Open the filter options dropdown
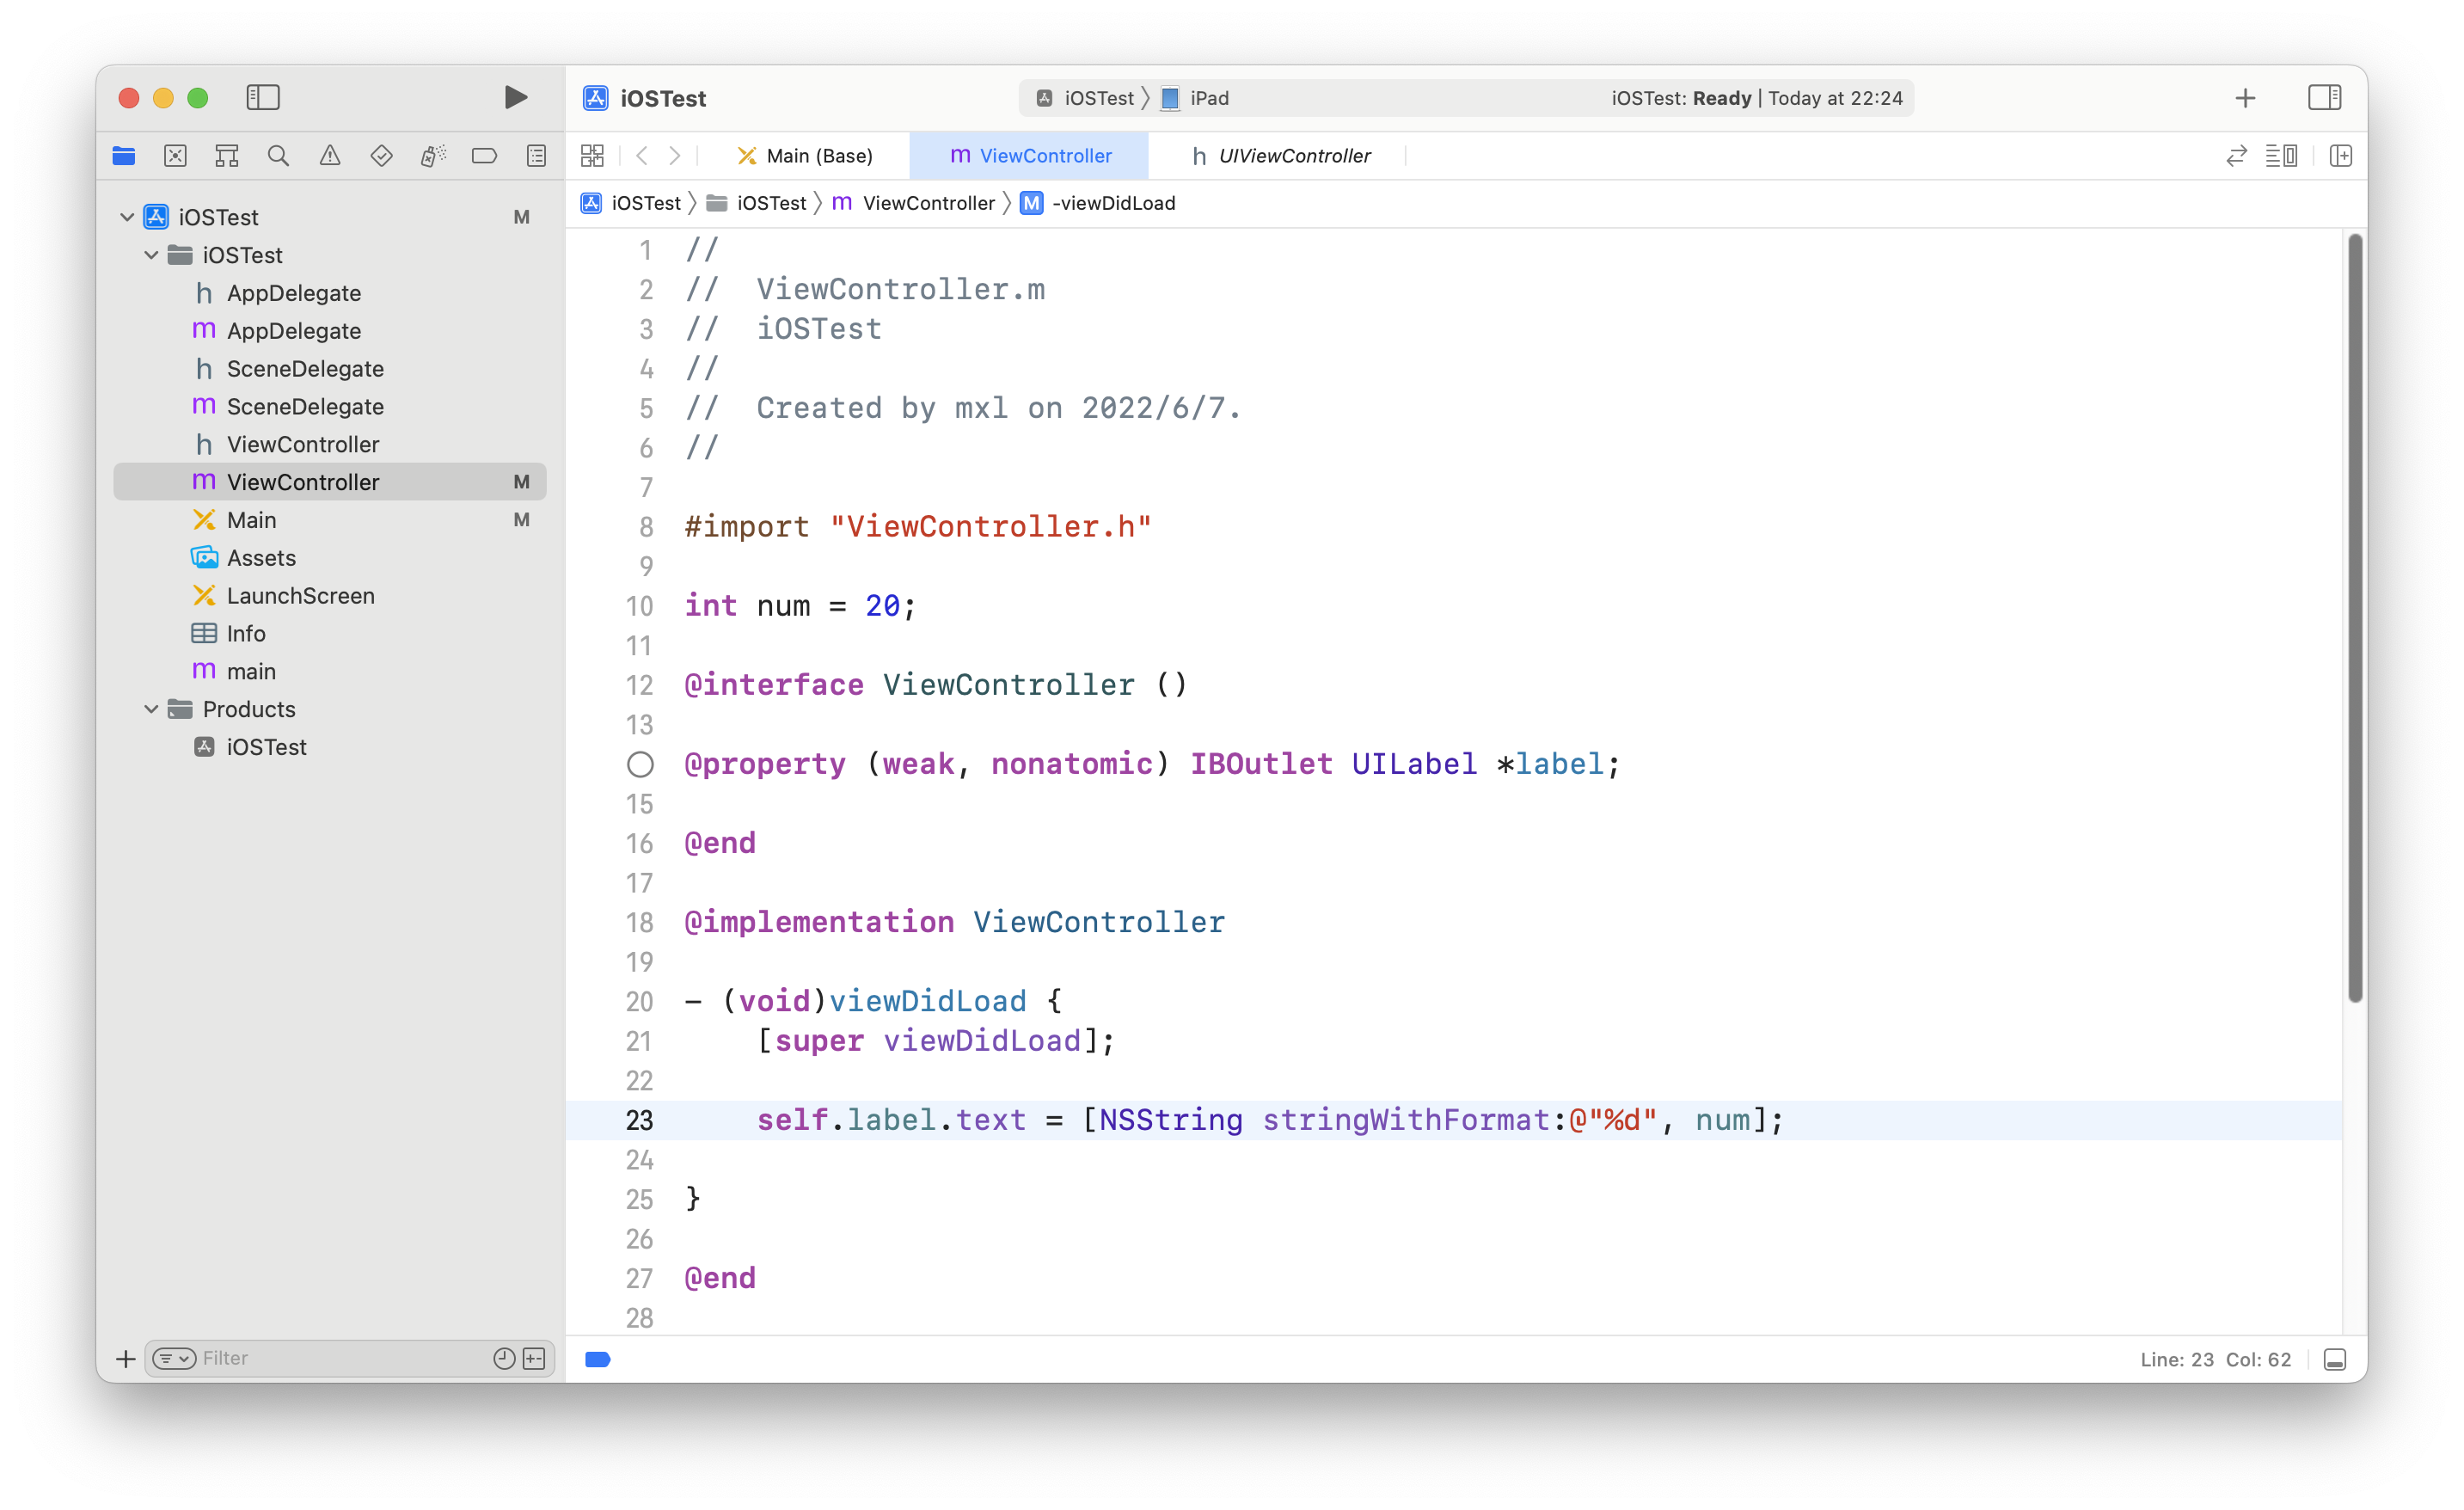The width and height of the screenshot is (2464, 1510). tap(175, 1358)
